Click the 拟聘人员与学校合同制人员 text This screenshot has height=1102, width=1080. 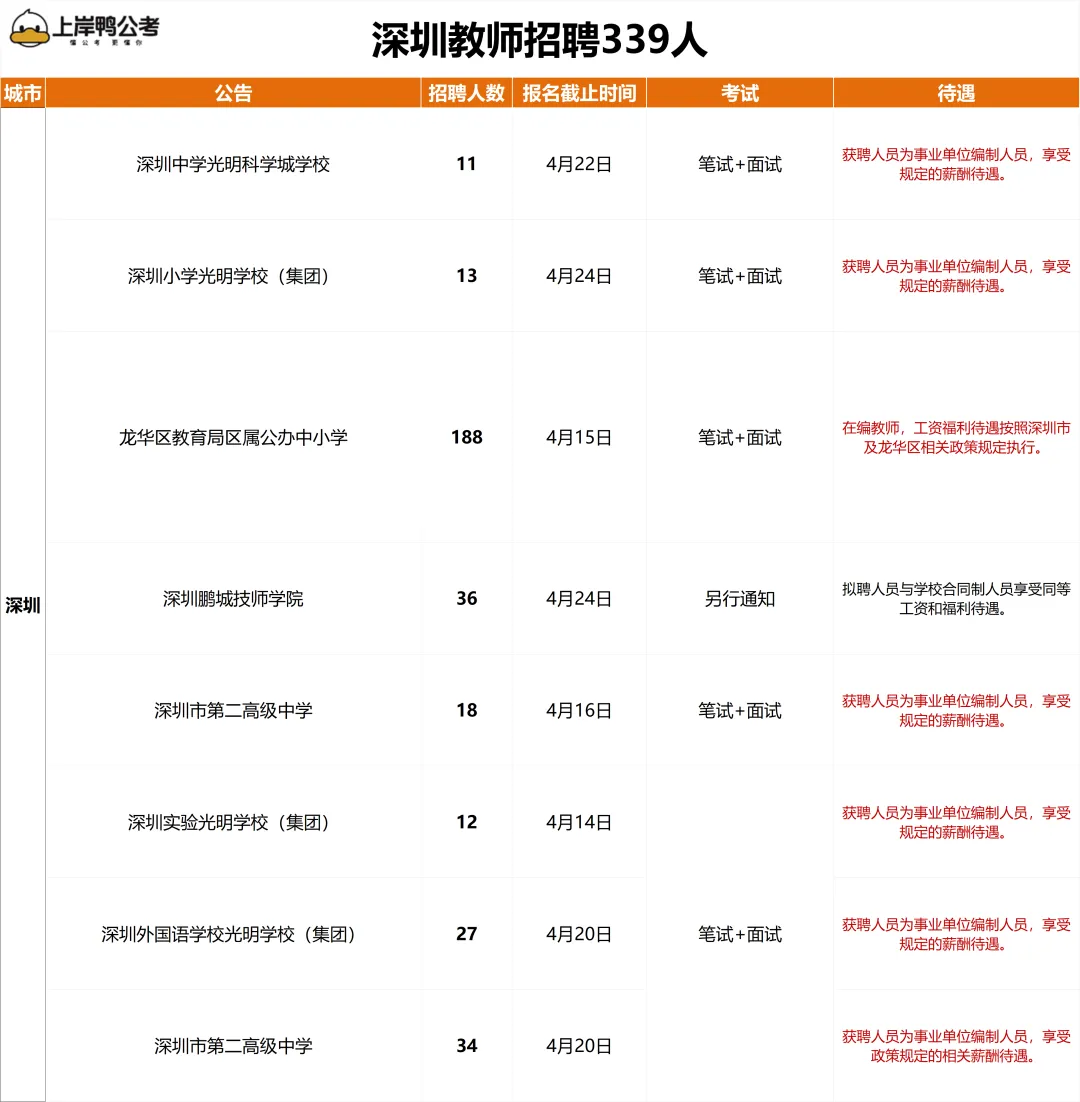[x=956, y=599]
